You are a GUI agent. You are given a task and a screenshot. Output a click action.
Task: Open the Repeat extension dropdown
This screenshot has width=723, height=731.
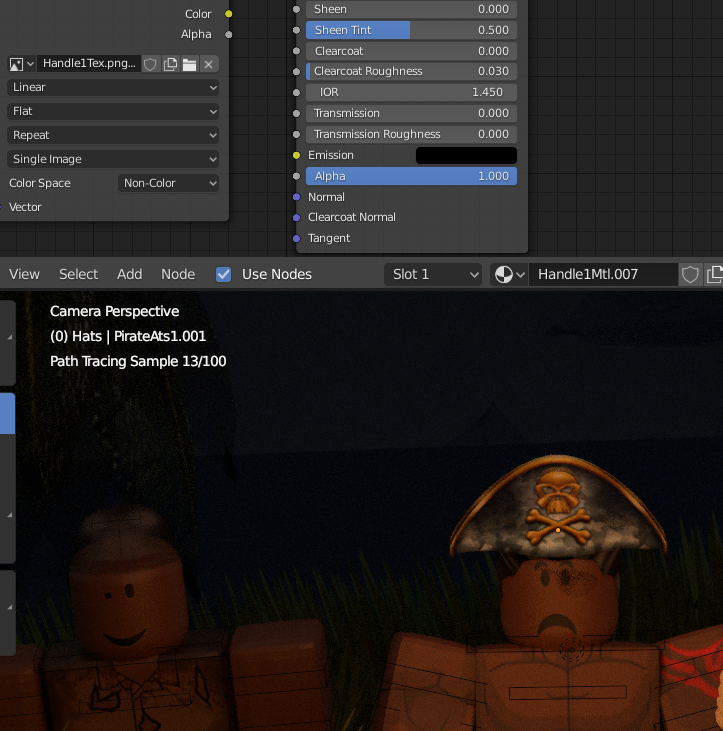[x=113, y=135]
